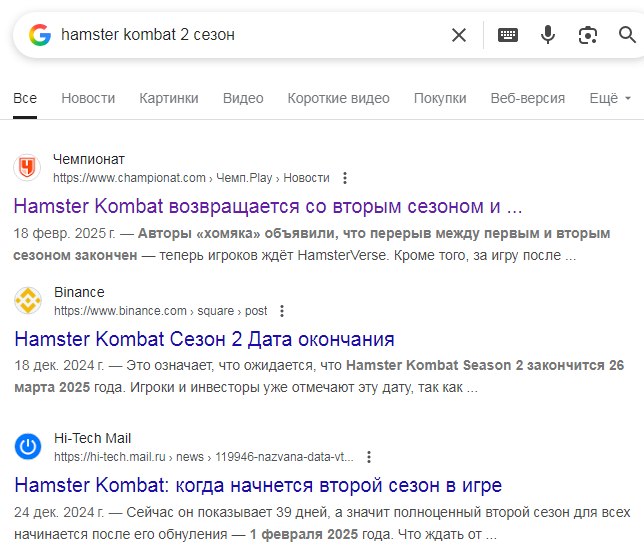Image resolution: width=644 pixels, height=545 pixels.
Task: Submit search with magnifying glass icon
Action: click(x=627, y=35)
